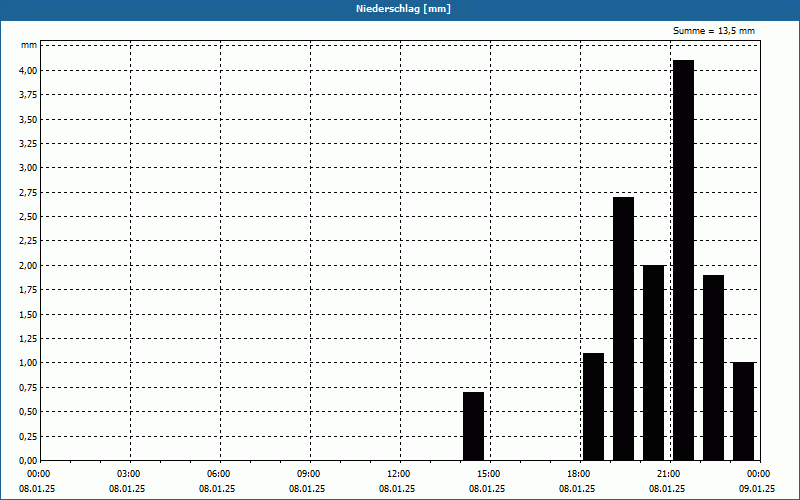The width and height of the screenshot is (800, 500).
Task: Click the y-axis value 0,25
Action: (x=29, y=436)
